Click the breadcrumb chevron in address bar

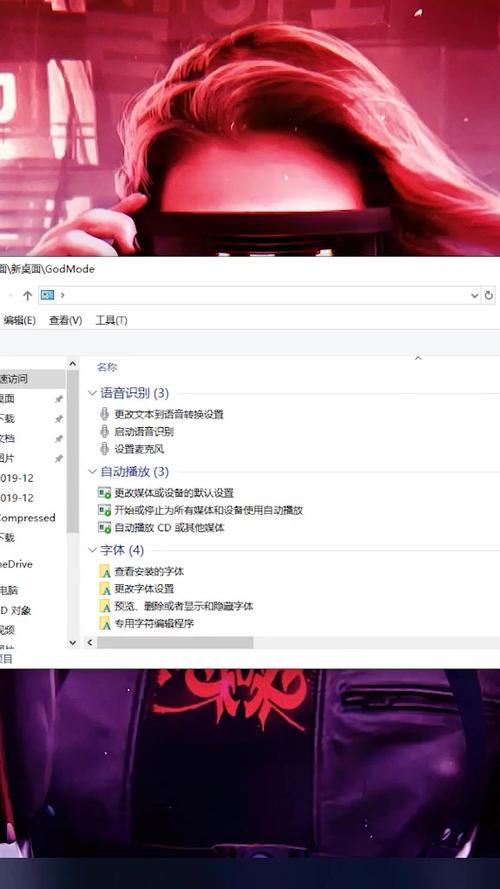[x=62, y=295]
